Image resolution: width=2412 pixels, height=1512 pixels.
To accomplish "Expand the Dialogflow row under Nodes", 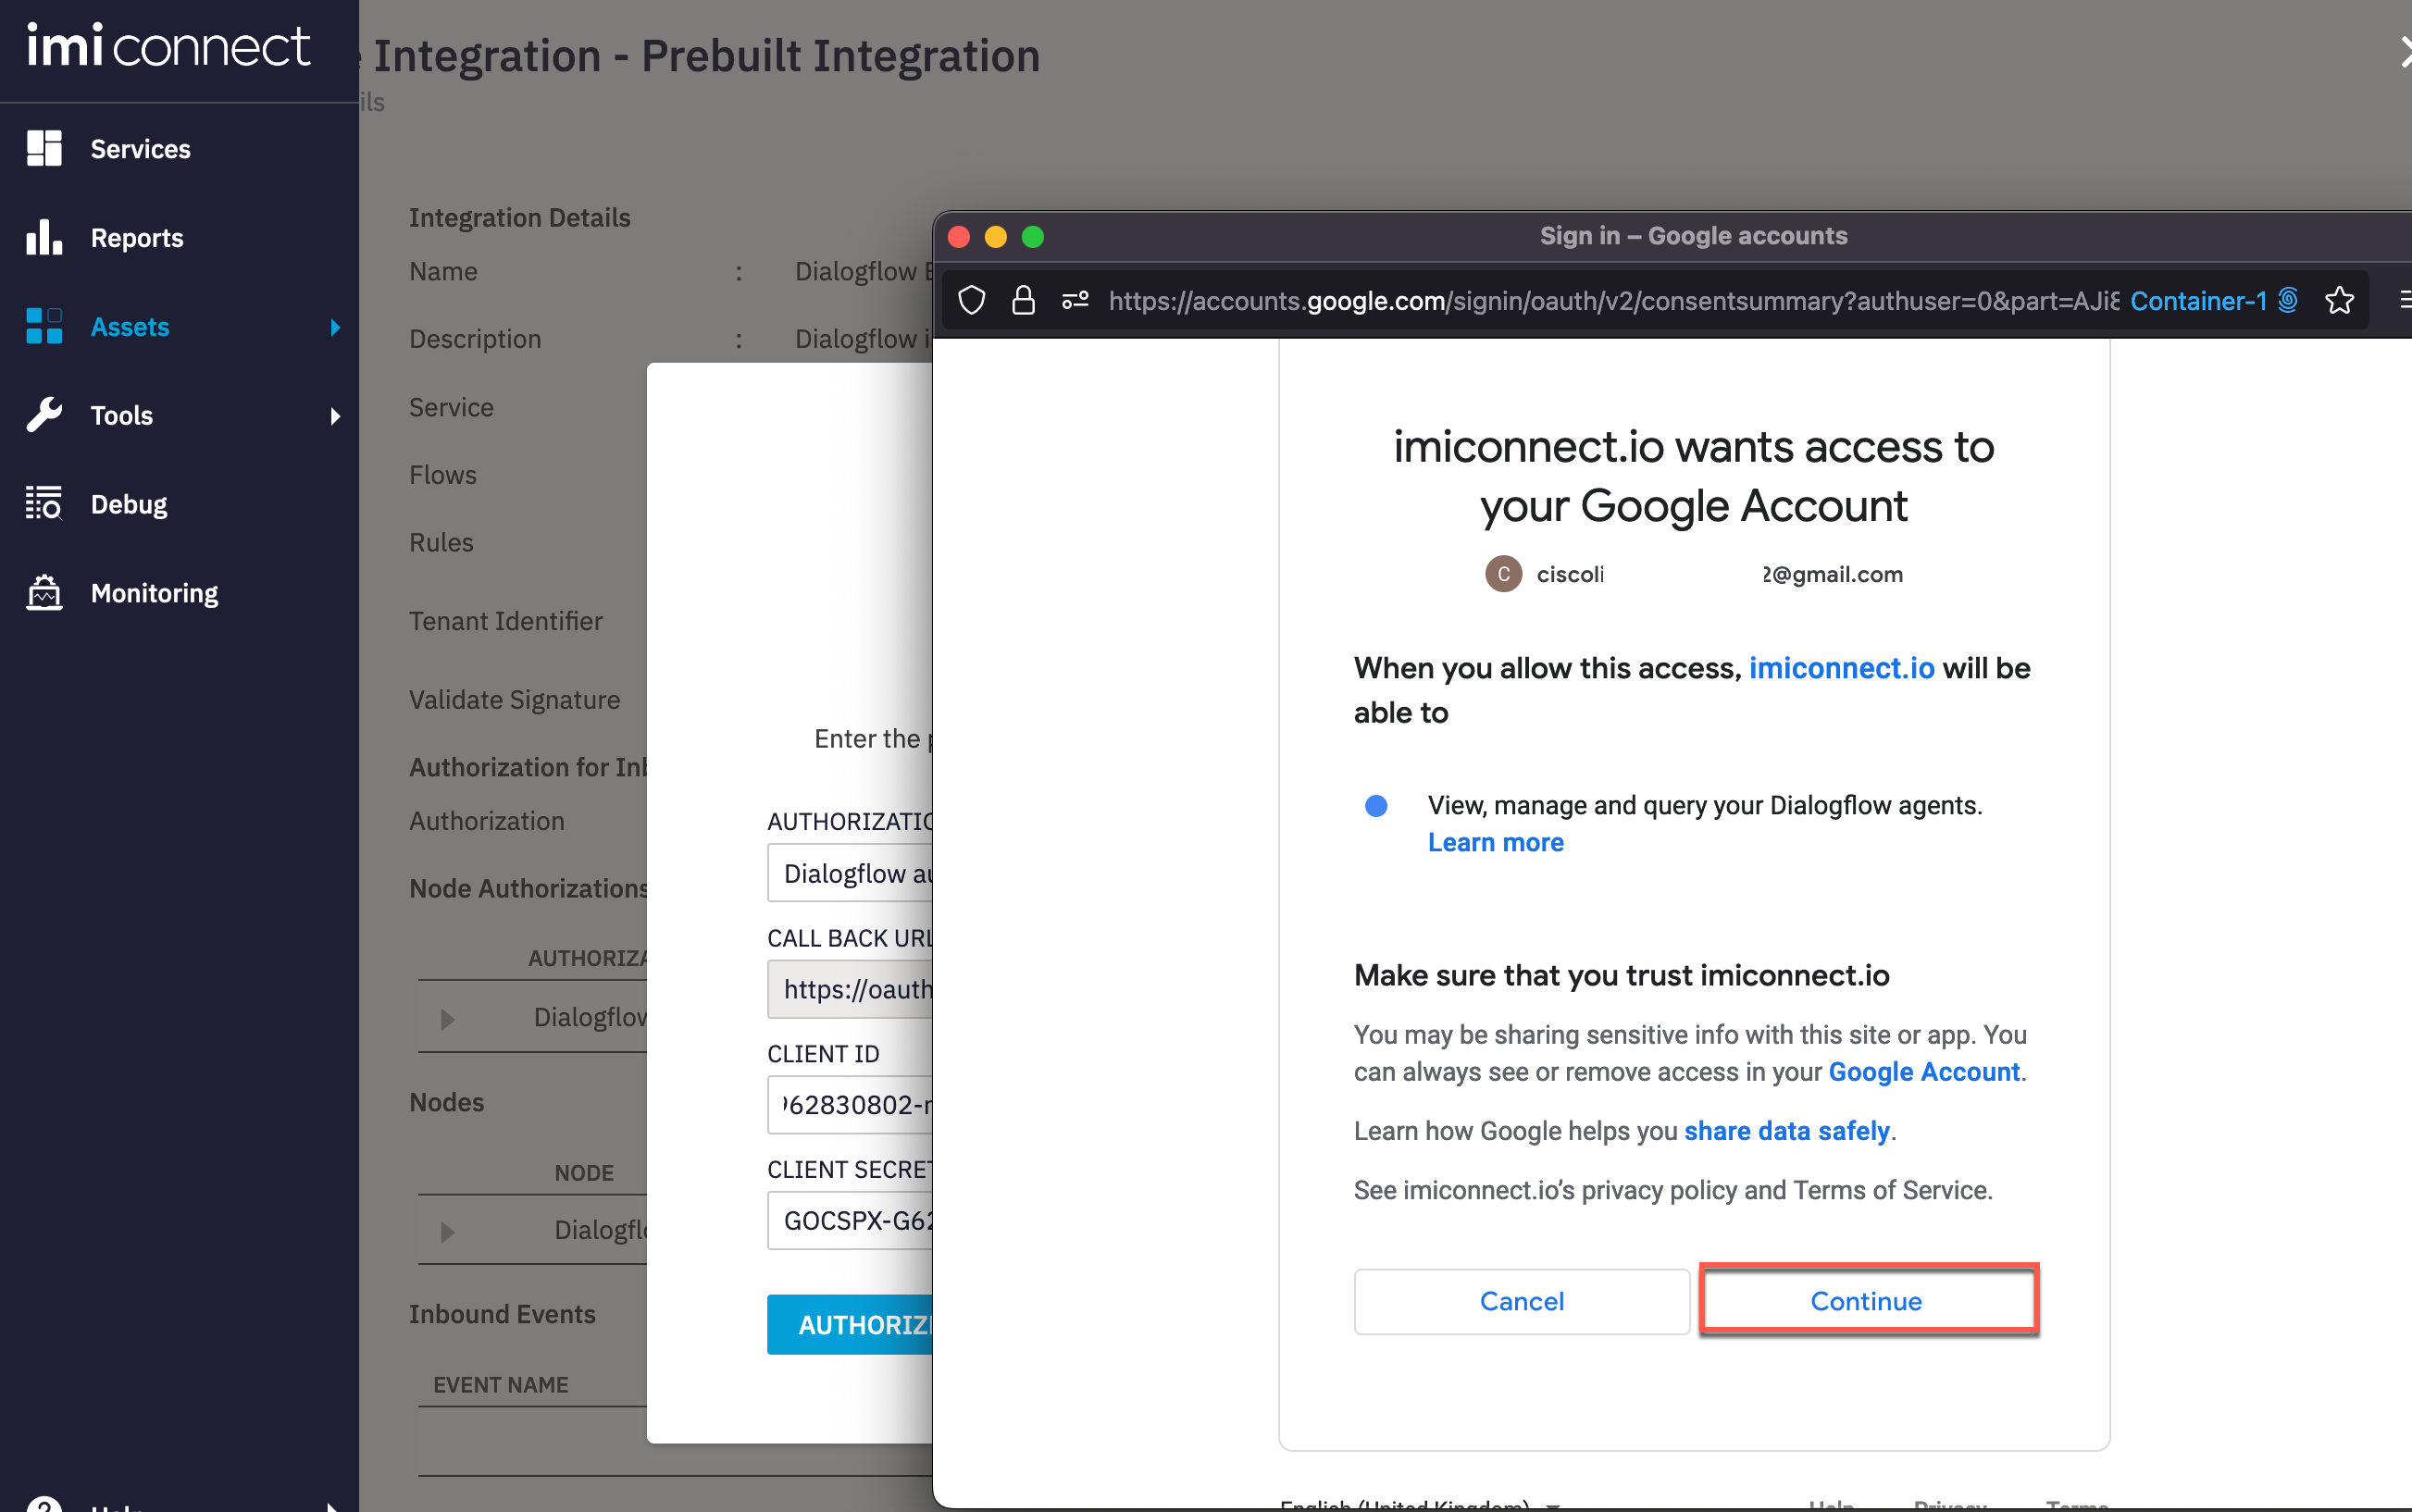I will (447, 1231).
